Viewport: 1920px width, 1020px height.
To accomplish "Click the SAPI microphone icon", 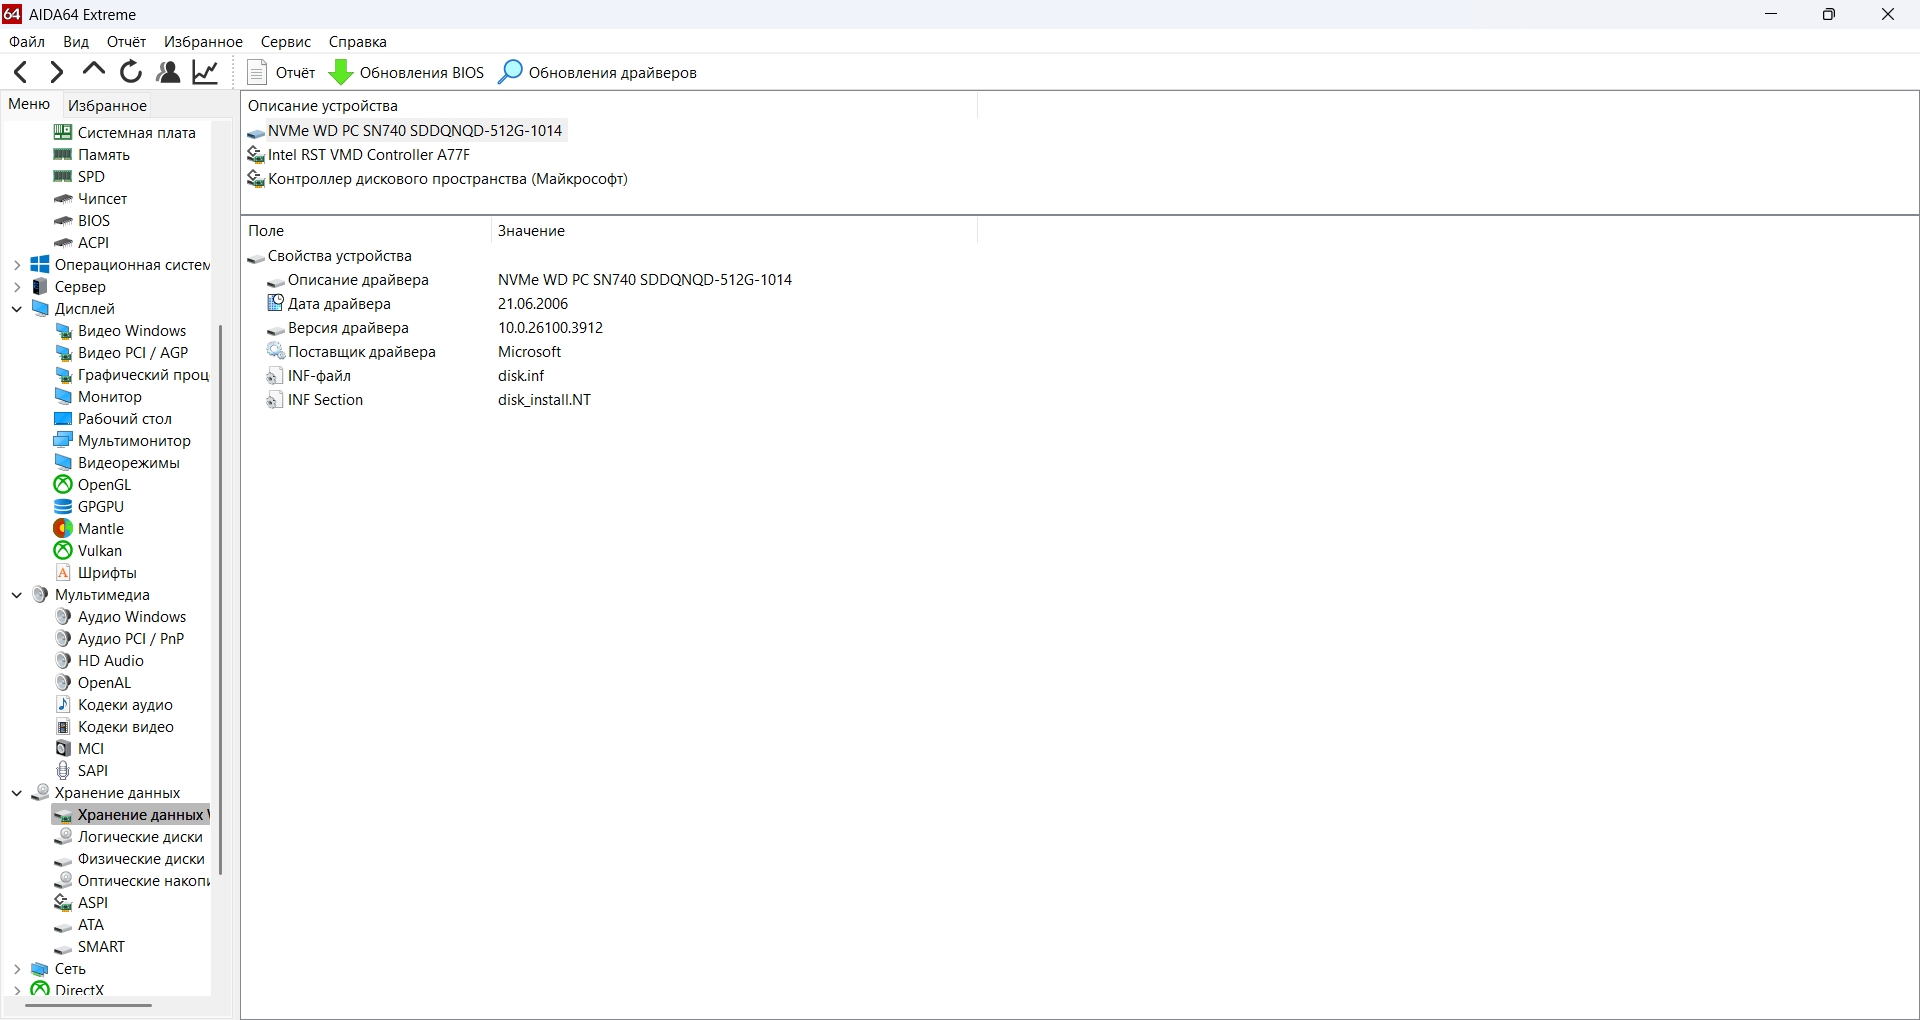I will pyautogui.click(x=63, y=771).
